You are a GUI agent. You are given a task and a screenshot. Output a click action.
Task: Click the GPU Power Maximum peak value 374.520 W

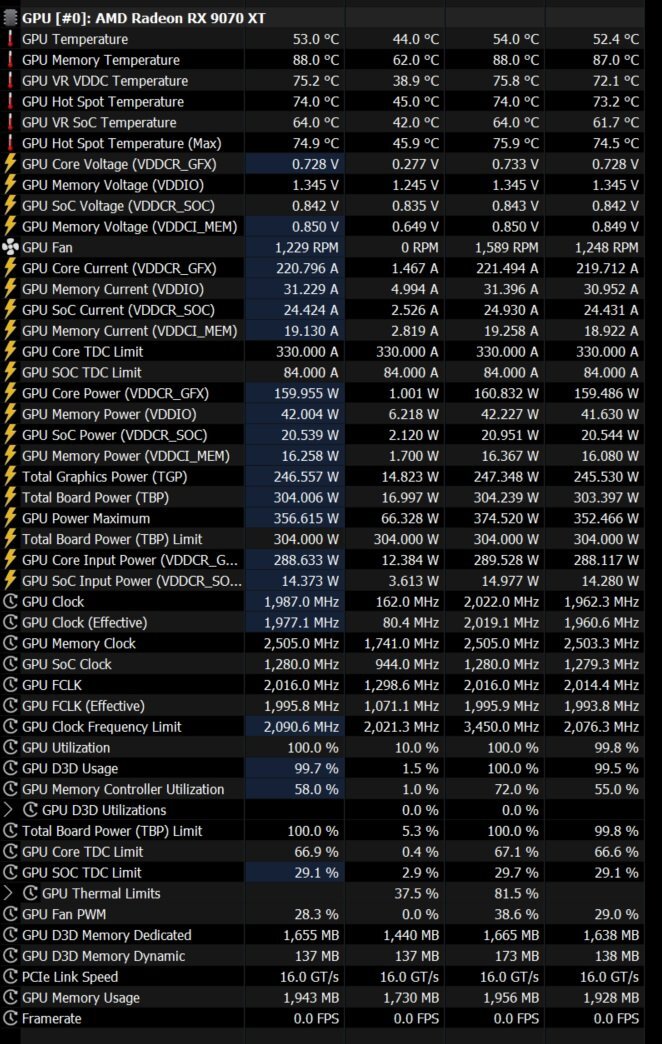point(506,519)
